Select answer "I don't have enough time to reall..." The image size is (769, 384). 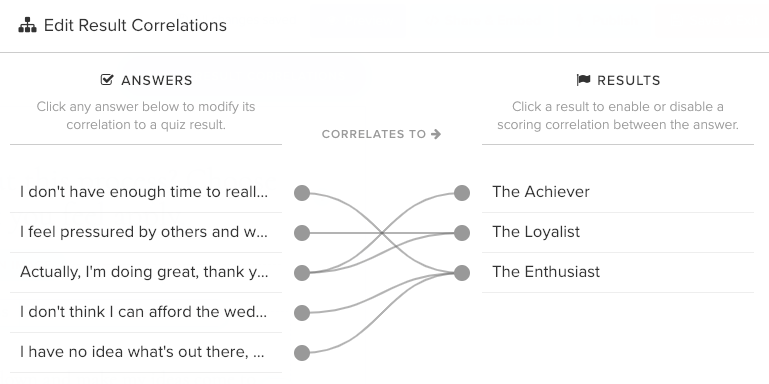(x=146, y=192)
